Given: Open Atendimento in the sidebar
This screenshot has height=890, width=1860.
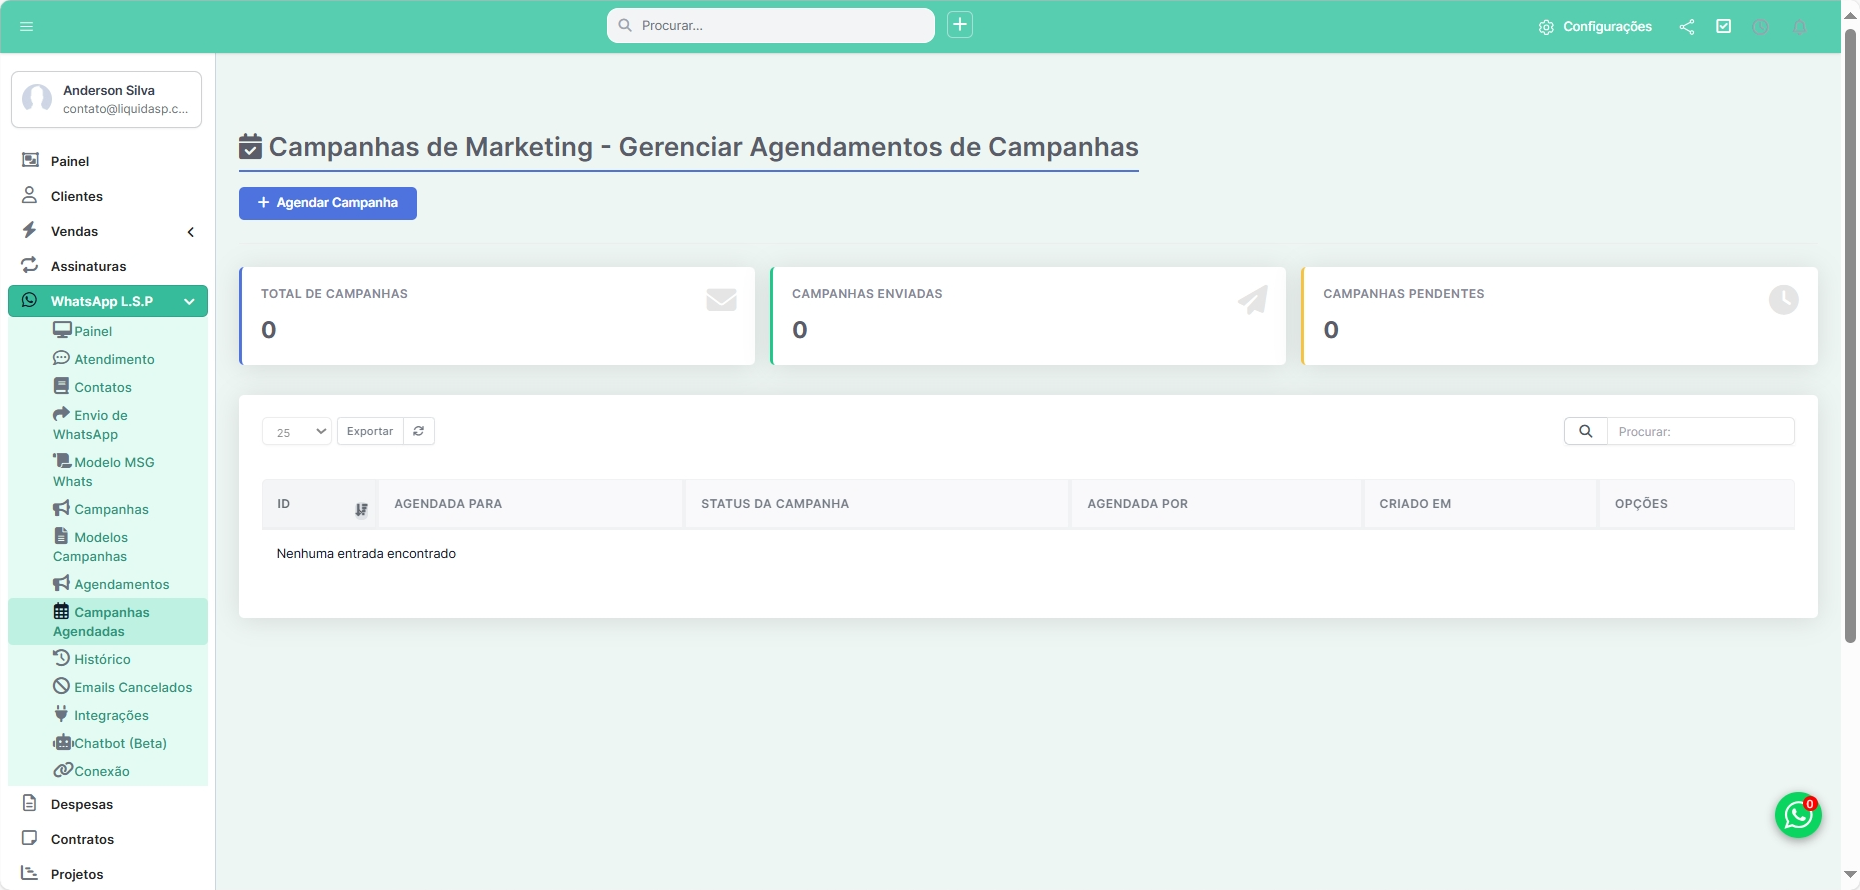Looking at the screenshot, I should [114, 359].
